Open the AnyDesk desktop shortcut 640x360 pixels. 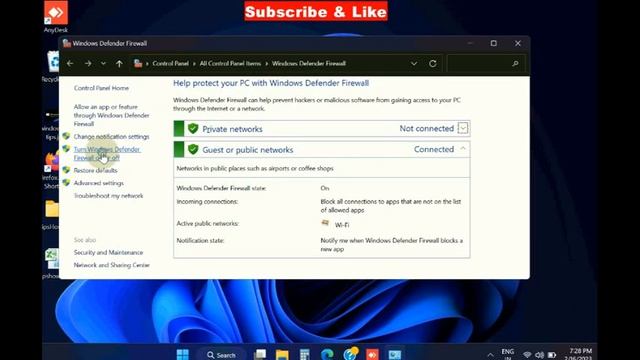56,17
